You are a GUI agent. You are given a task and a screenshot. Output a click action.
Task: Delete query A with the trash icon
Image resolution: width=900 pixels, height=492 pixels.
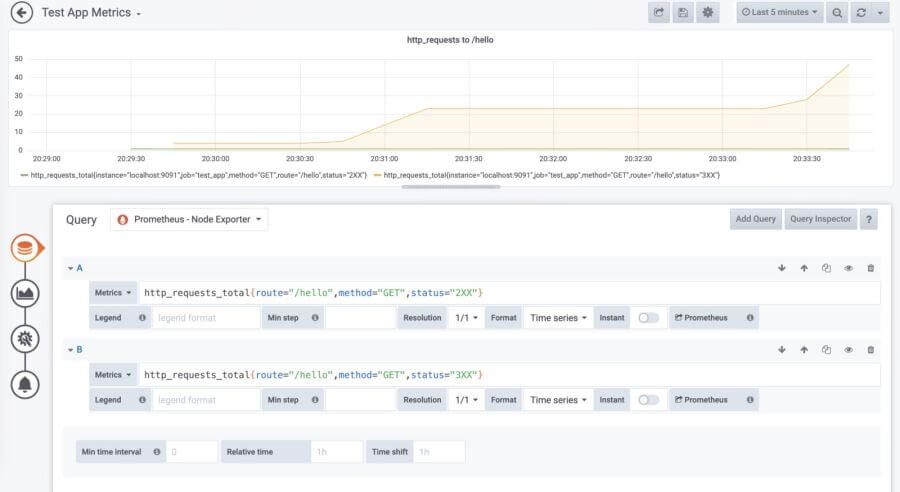coord(870,268)
